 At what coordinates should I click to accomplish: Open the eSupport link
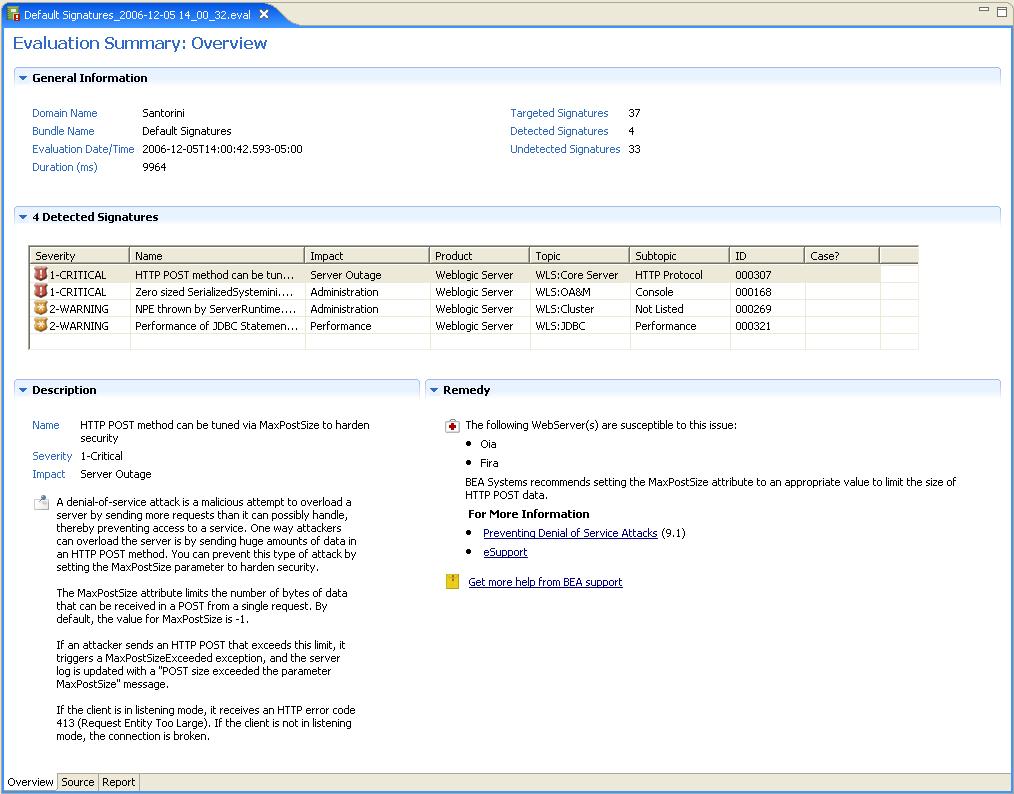pyautogui.click(x=505, y=552)
